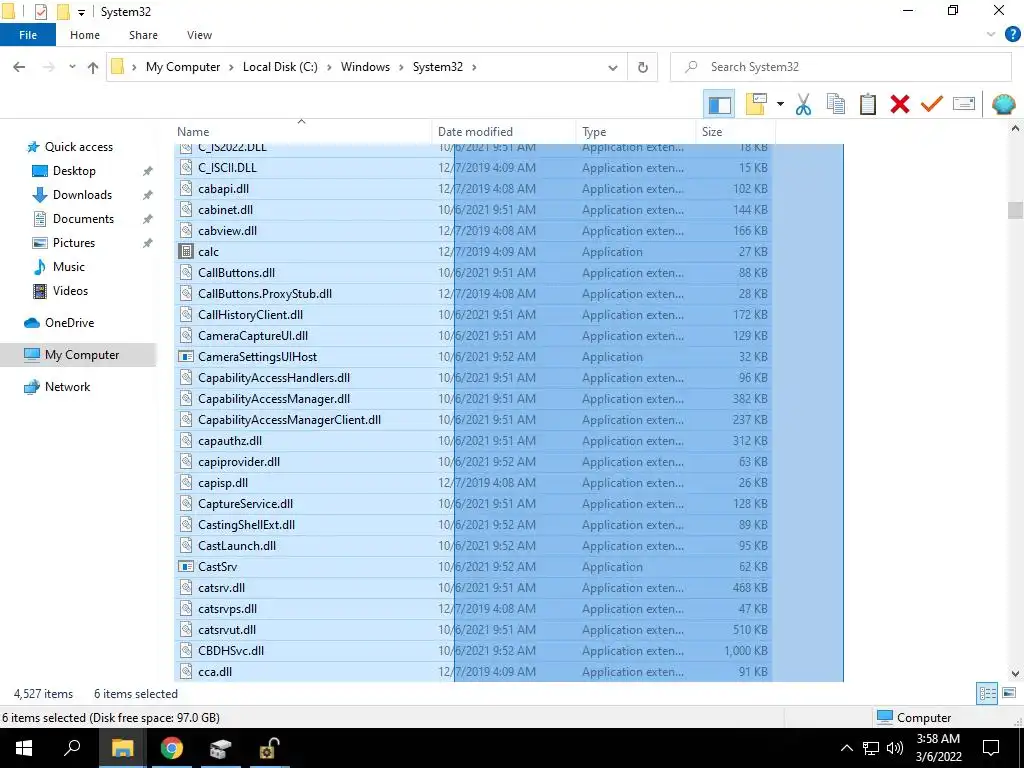The image size is (1024, 768).
Task: Open Documents in the navigation pane
Action: coord(83,219)
